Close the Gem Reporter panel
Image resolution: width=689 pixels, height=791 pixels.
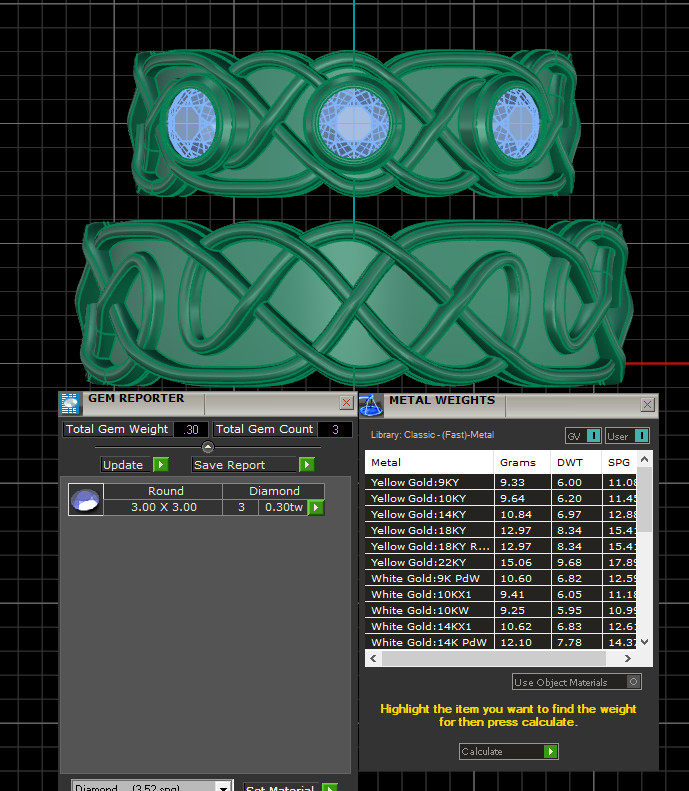click(346, 403)
